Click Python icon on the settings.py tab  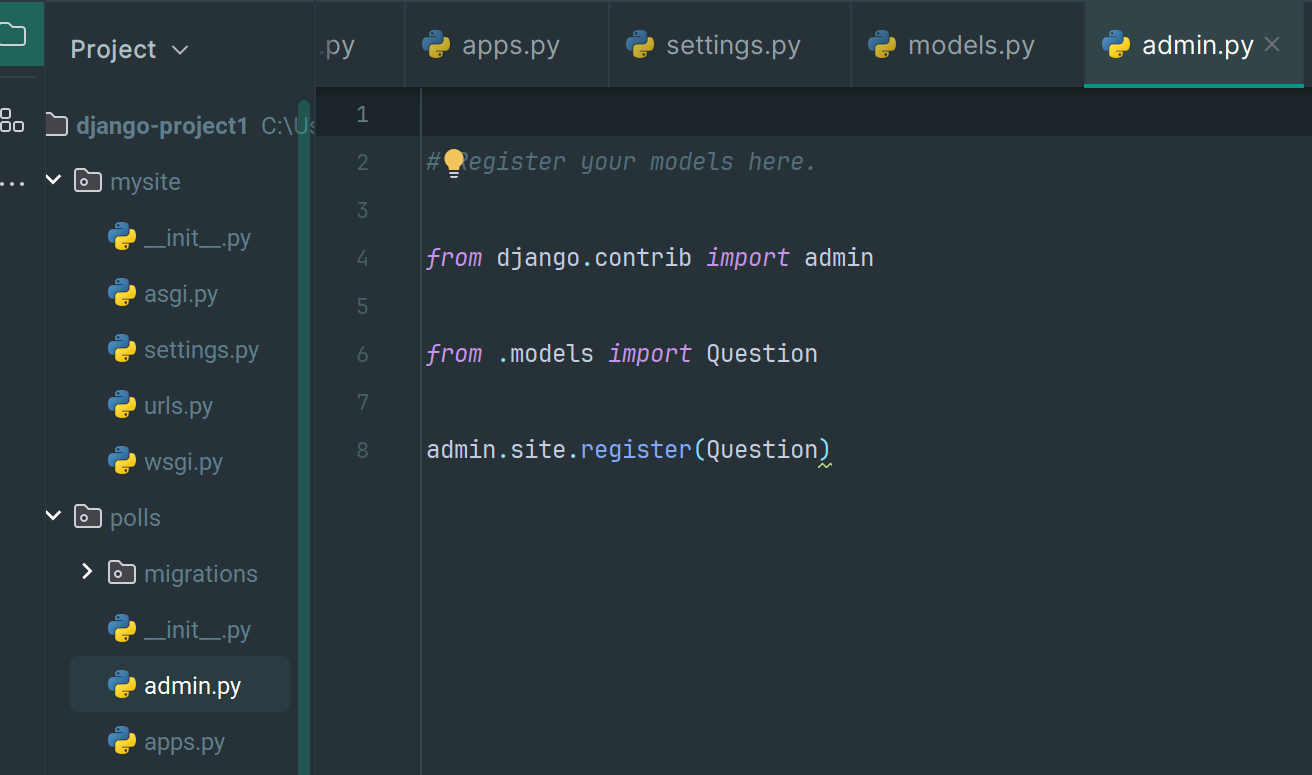[x=640, y=45]
